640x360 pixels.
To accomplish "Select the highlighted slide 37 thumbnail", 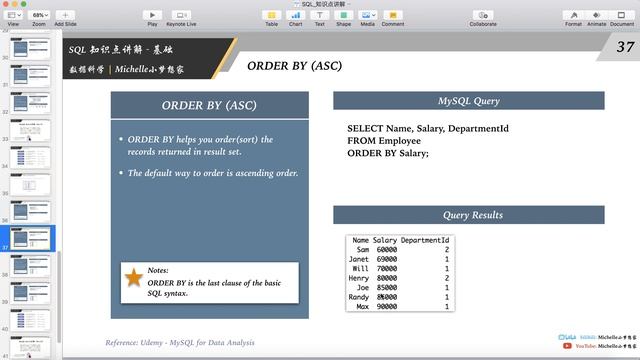I will (x=30, y=238).
